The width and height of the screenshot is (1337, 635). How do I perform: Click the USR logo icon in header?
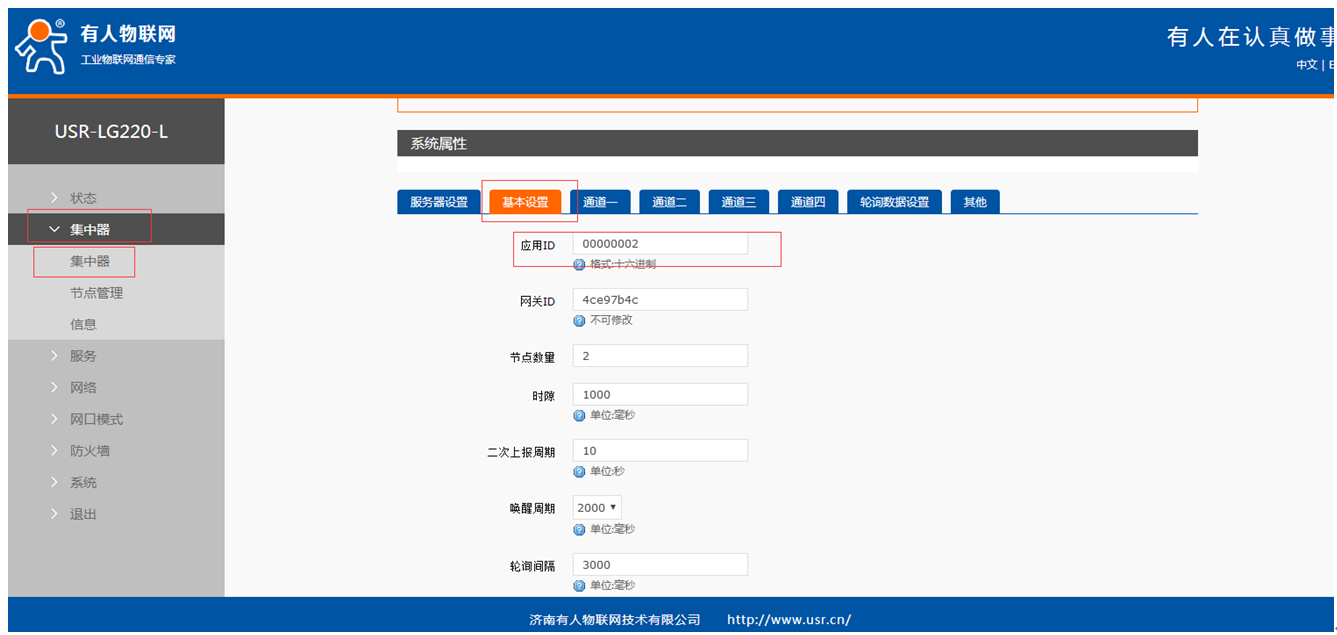(x=40, y=46)
